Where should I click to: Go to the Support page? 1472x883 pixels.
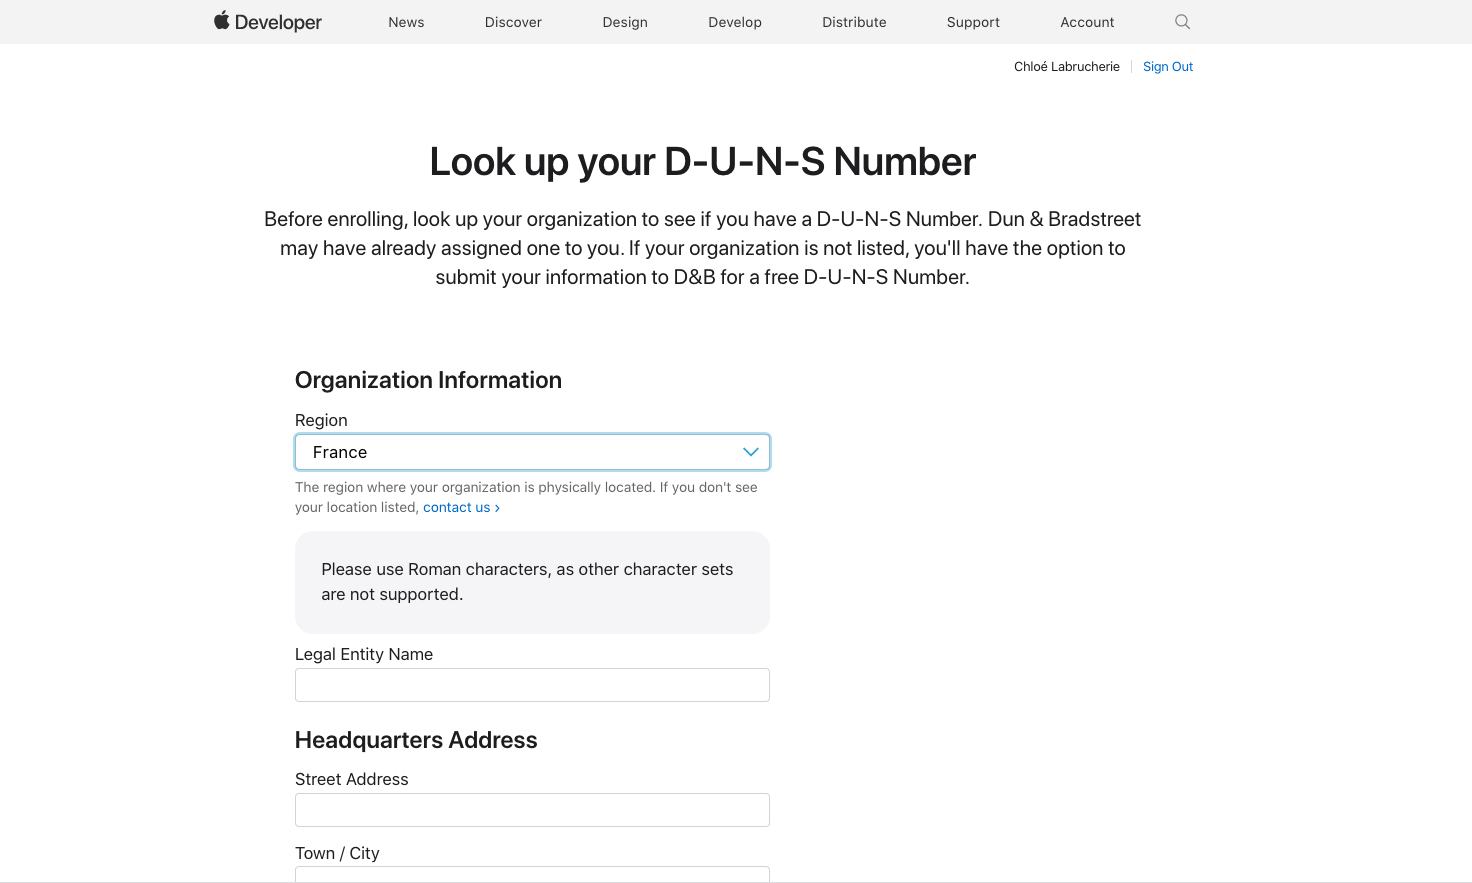(973, 22)
